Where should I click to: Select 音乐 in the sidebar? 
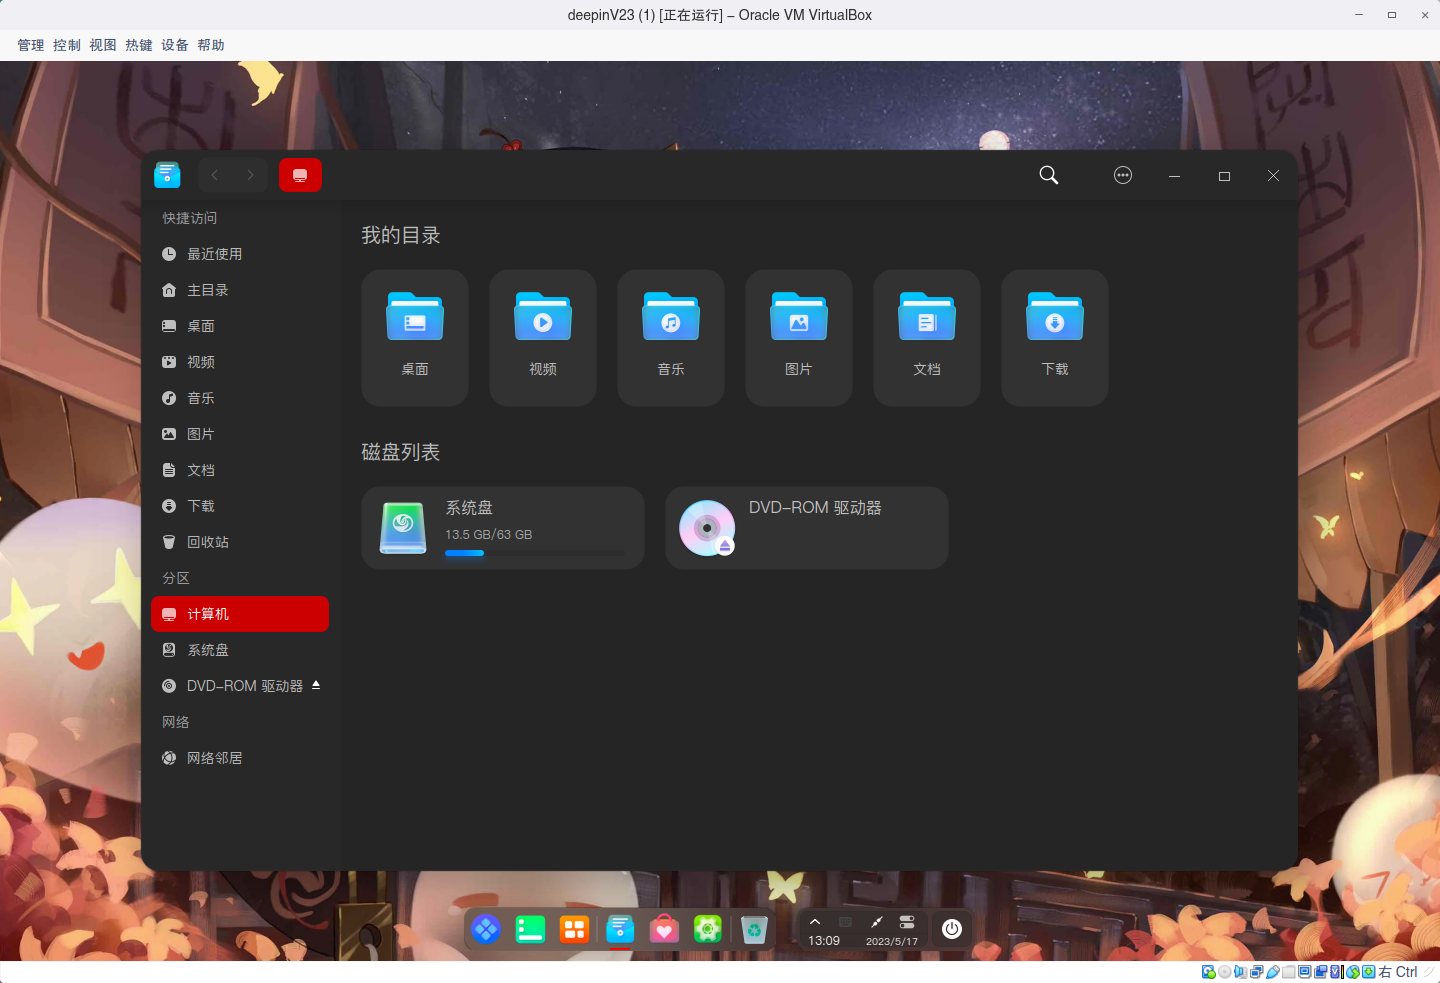point(240,398)
